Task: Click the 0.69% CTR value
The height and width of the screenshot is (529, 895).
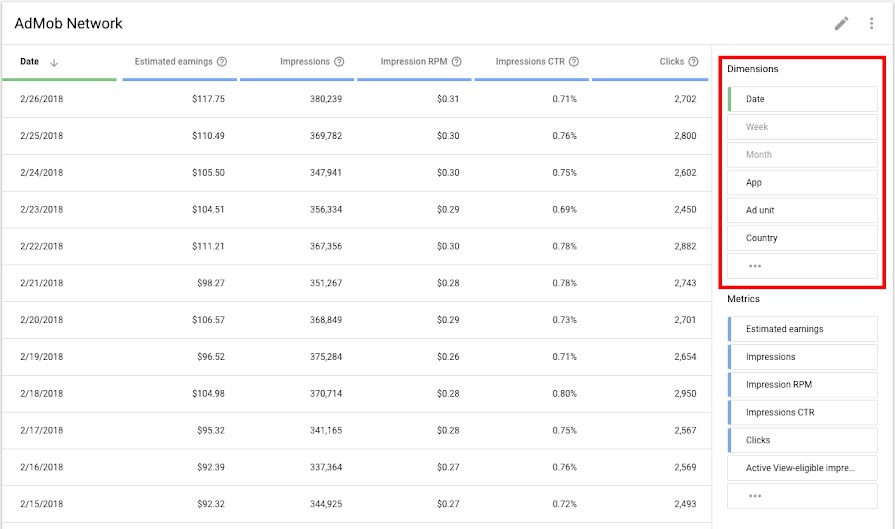Action: (565, 209)
